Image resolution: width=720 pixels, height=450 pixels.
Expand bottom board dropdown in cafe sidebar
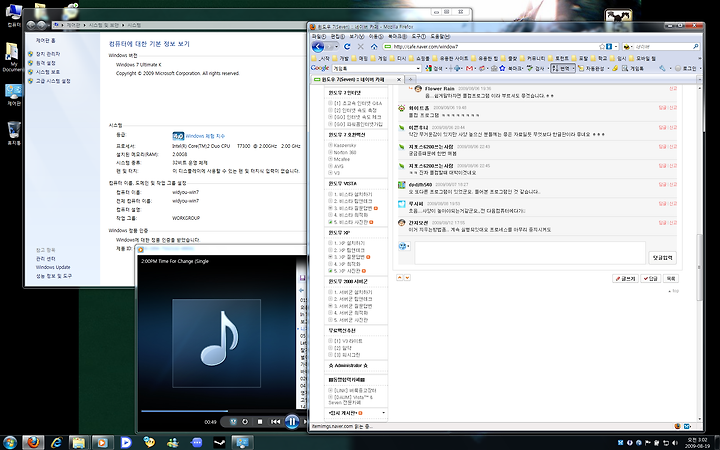pyautogui.click(x=384, y=413)
